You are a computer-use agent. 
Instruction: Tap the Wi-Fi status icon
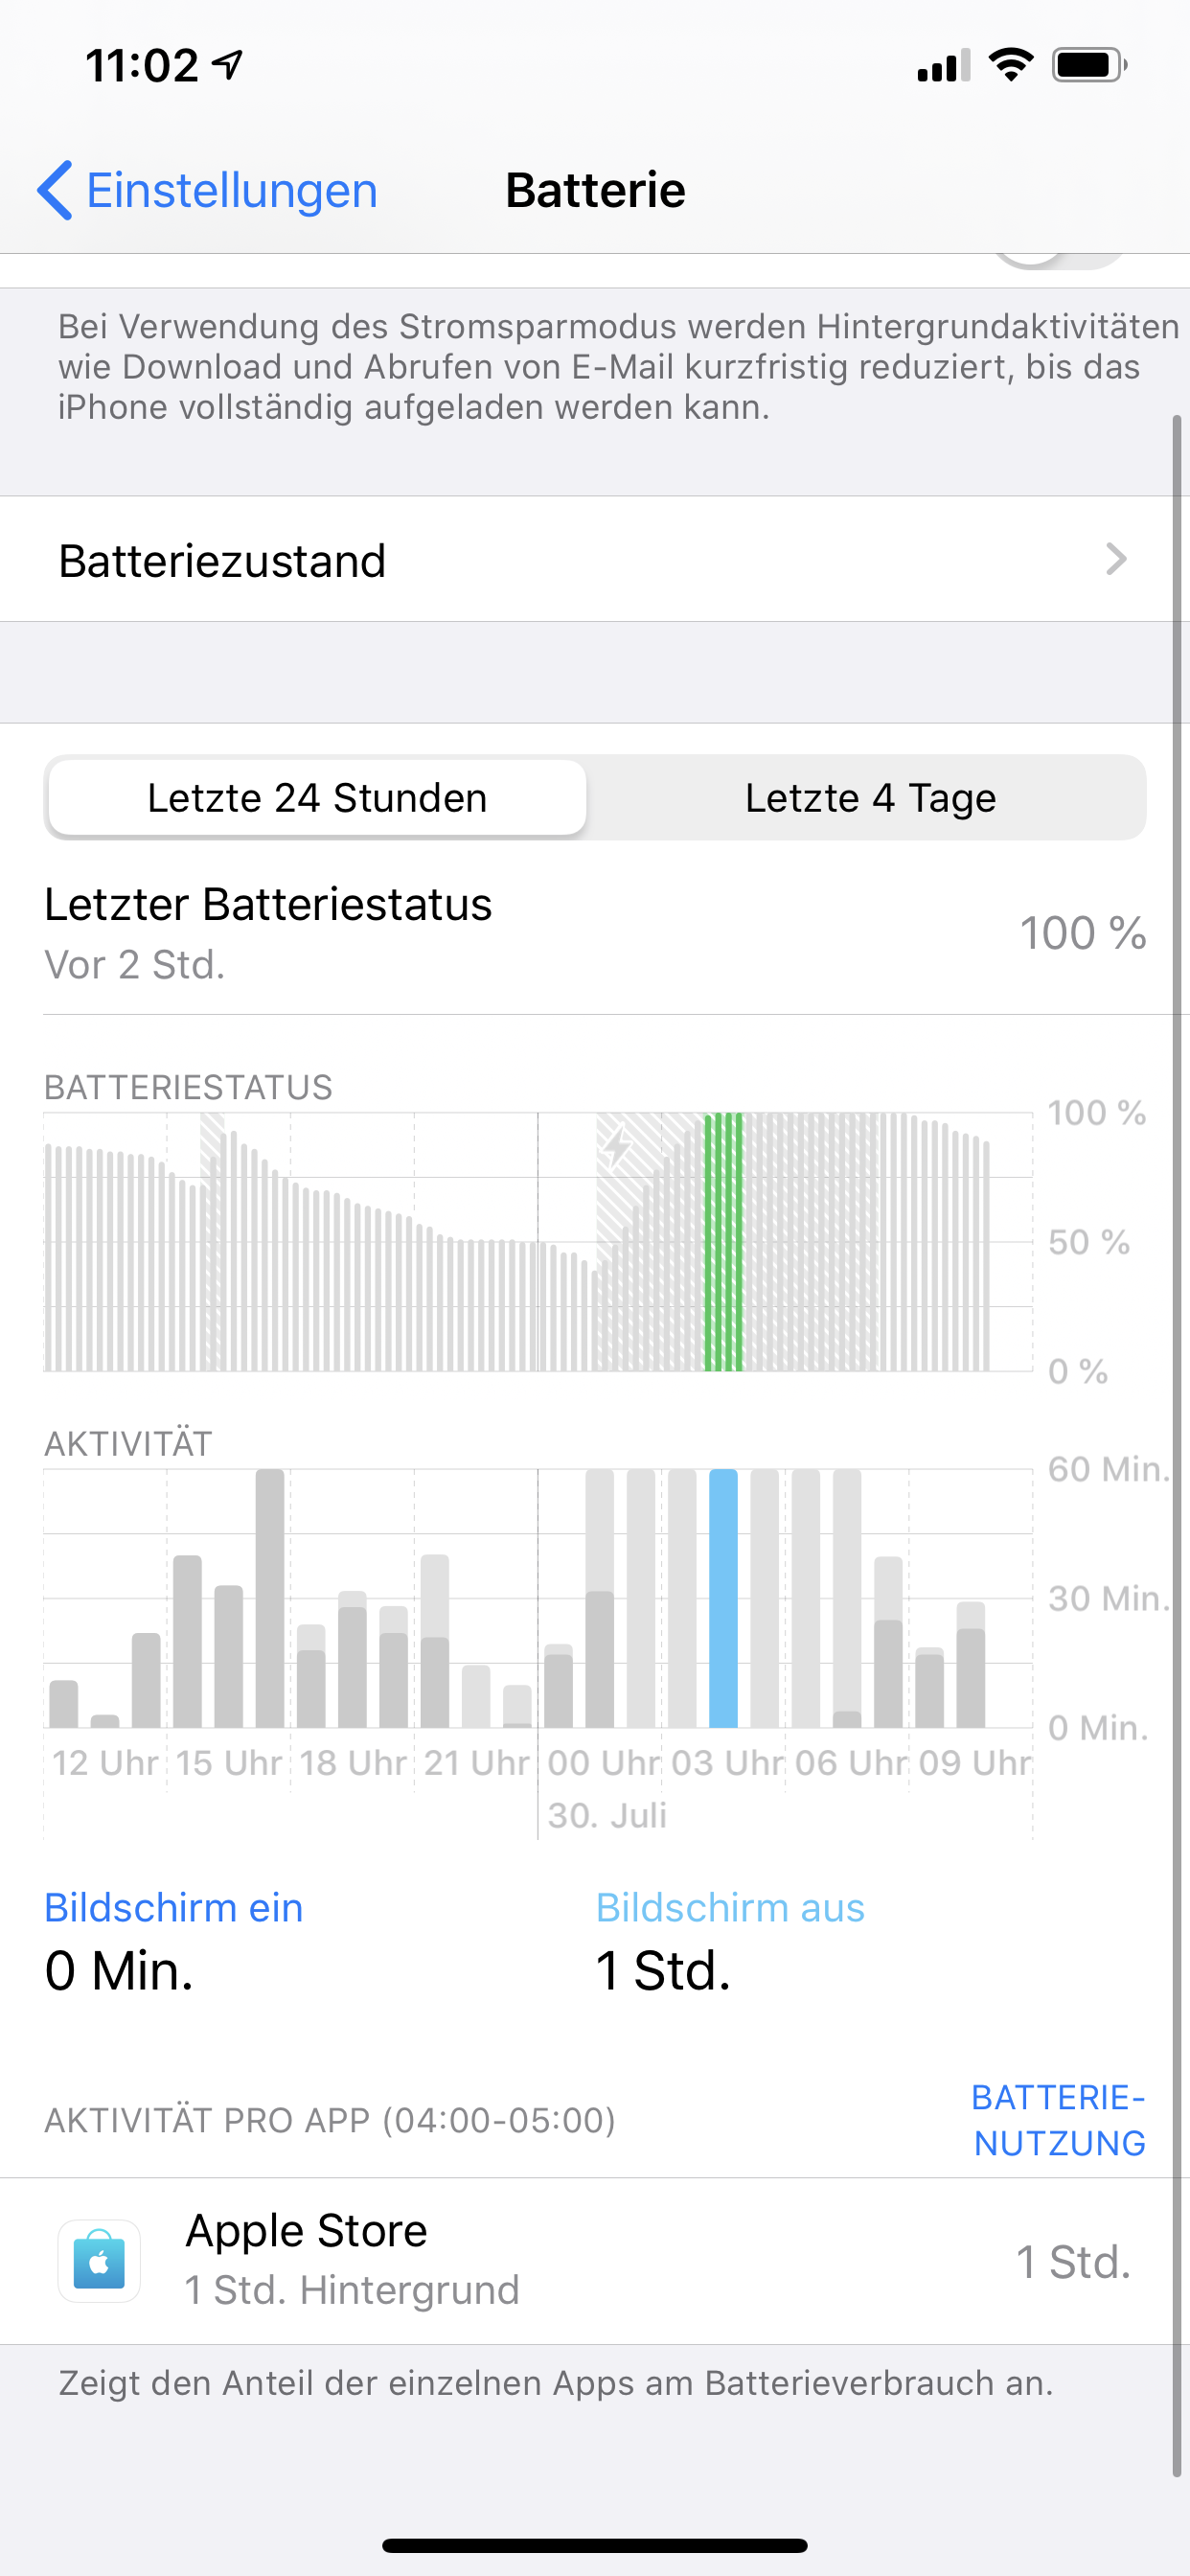tap(1010, 65)
